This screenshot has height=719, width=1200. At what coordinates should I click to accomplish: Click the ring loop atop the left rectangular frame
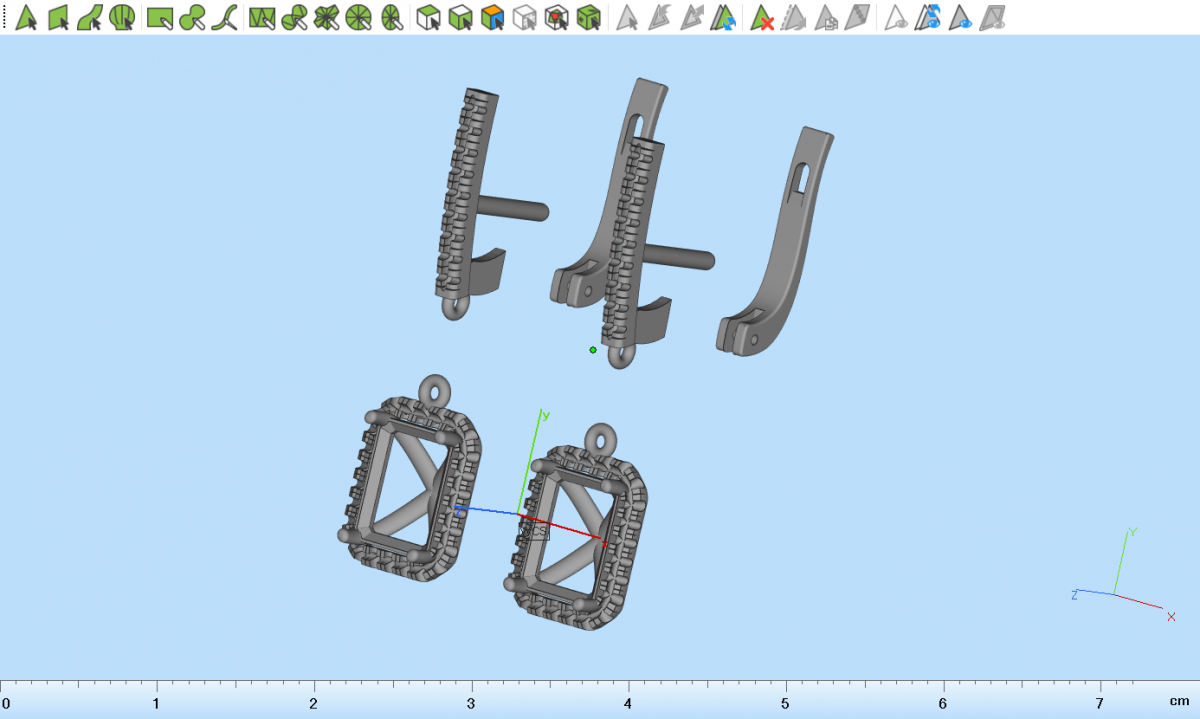tap(435, 387)
